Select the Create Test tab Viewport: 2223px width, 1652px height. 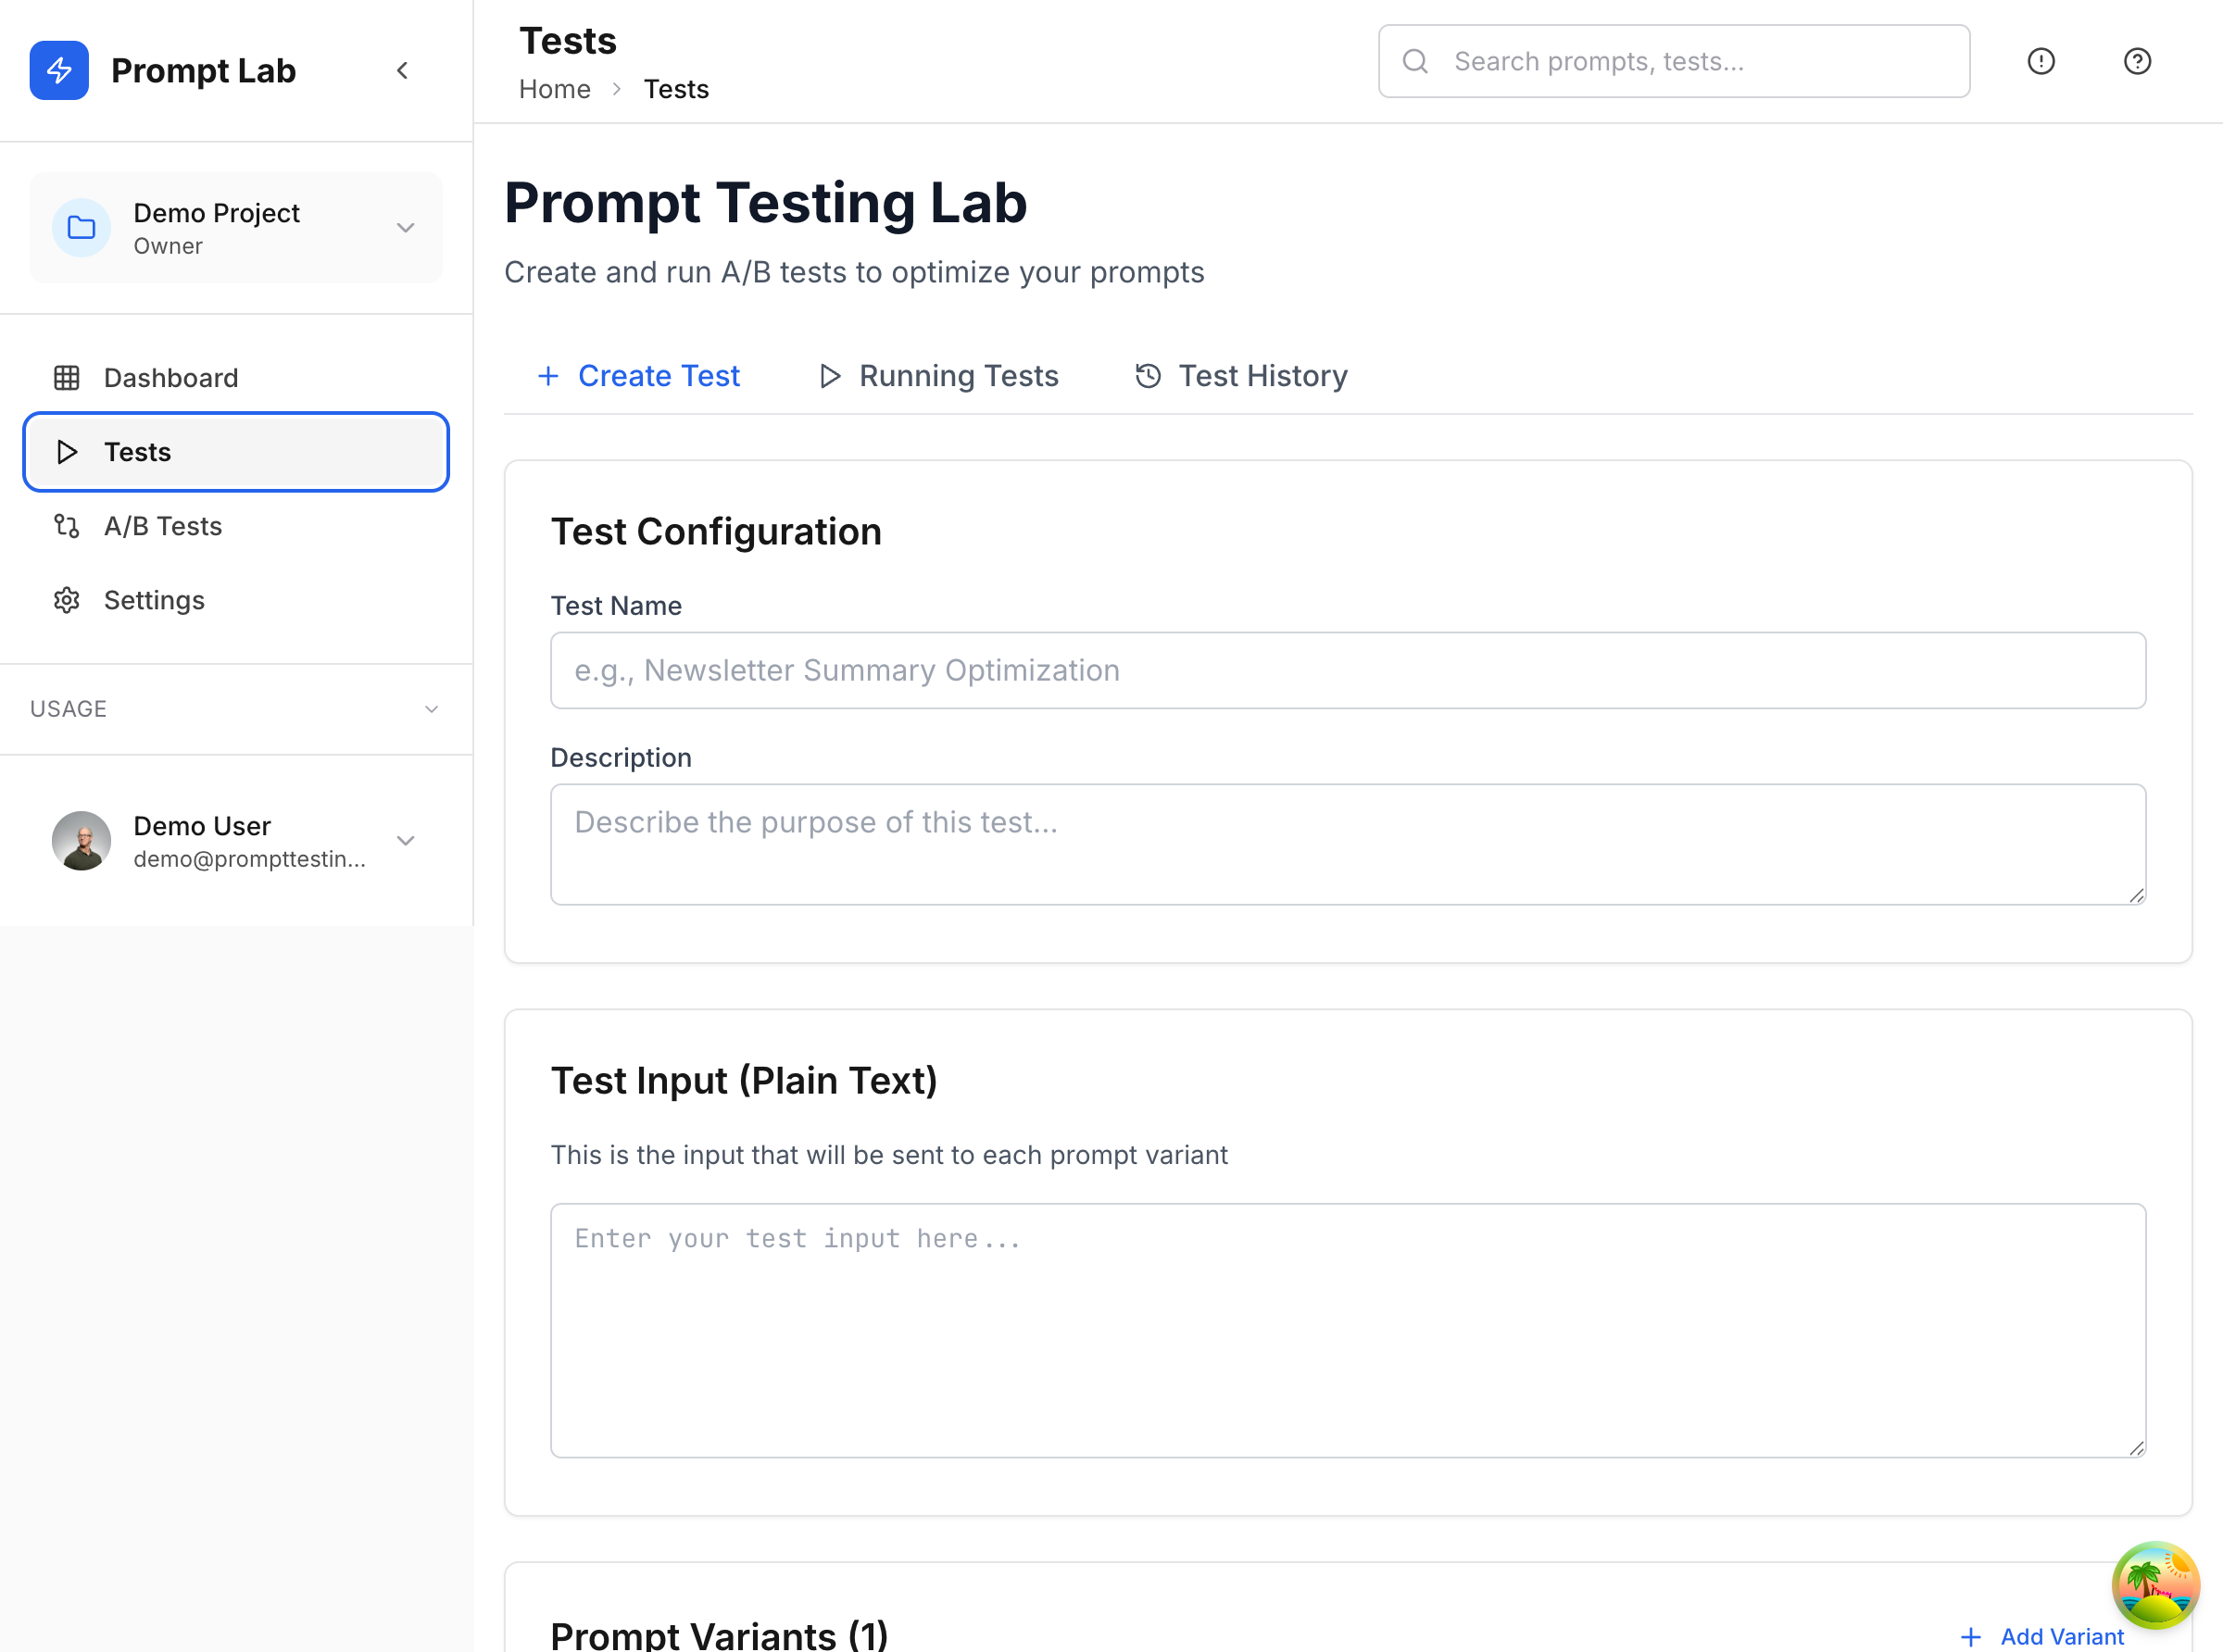[x=638, y=376]
